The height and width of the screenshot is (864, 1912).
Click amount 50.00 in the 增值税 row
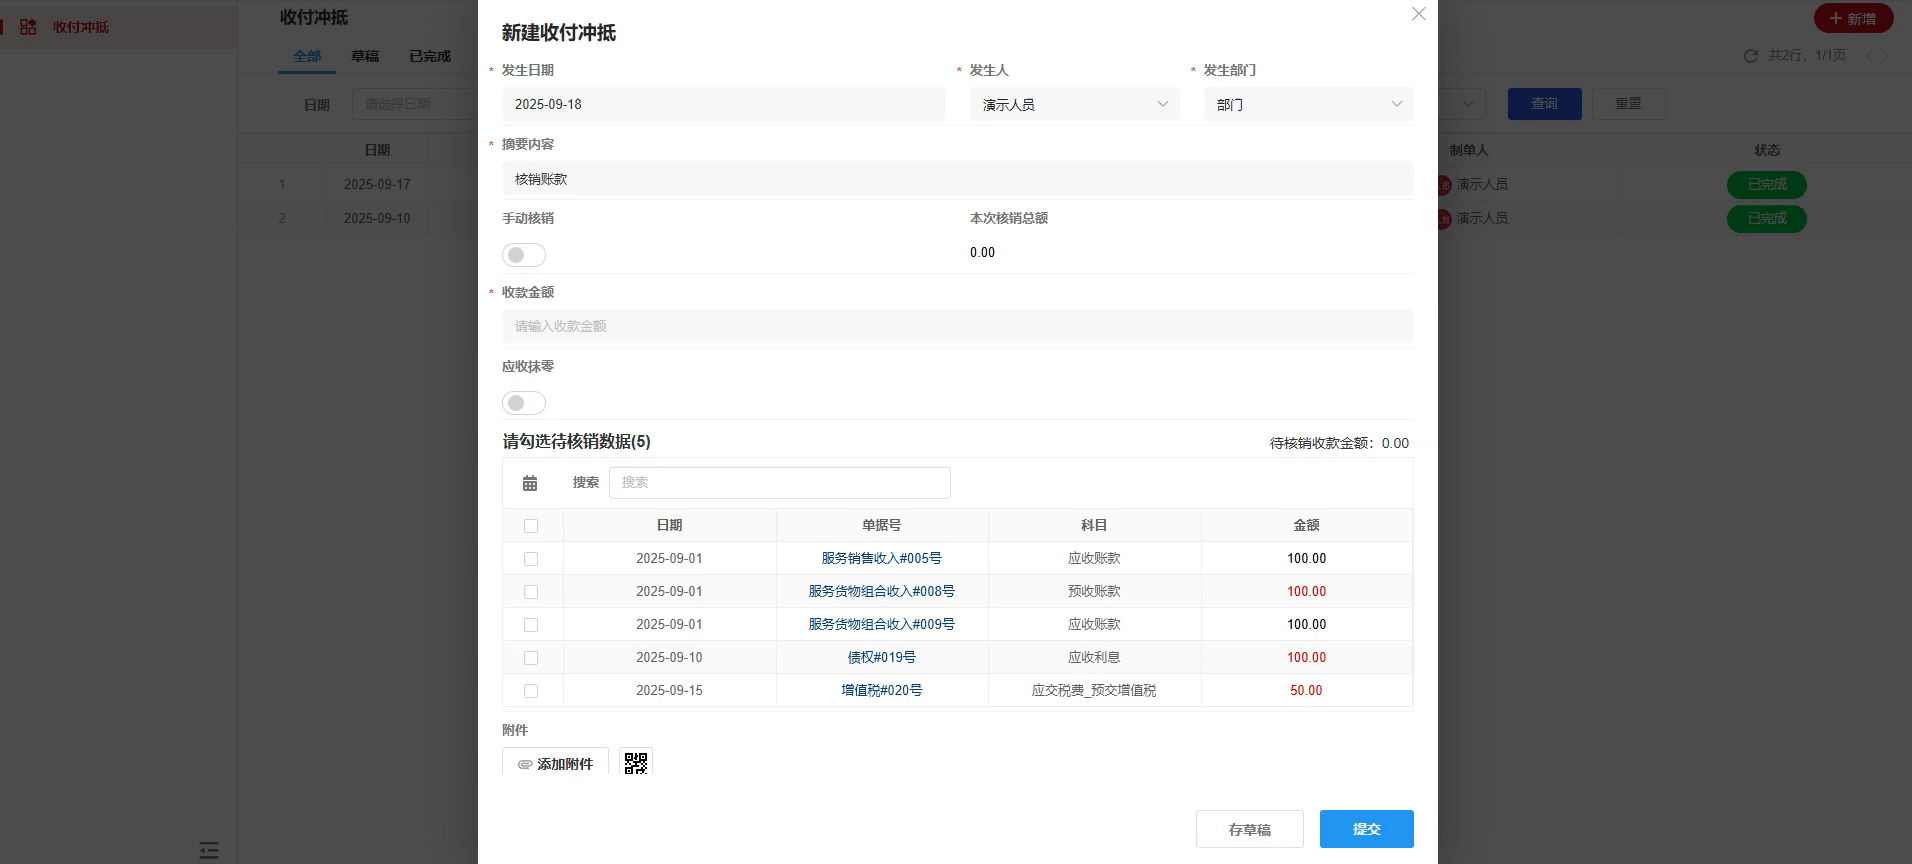[x=1306, y=690]
